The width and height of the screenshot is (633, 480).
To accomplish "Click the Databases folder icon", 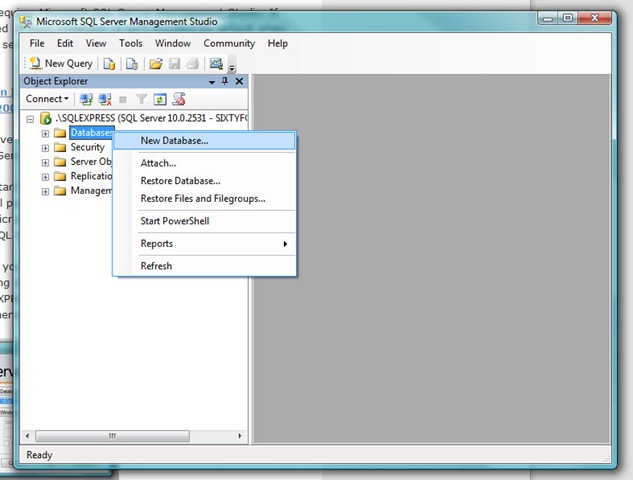I will [x=60, y=133].
